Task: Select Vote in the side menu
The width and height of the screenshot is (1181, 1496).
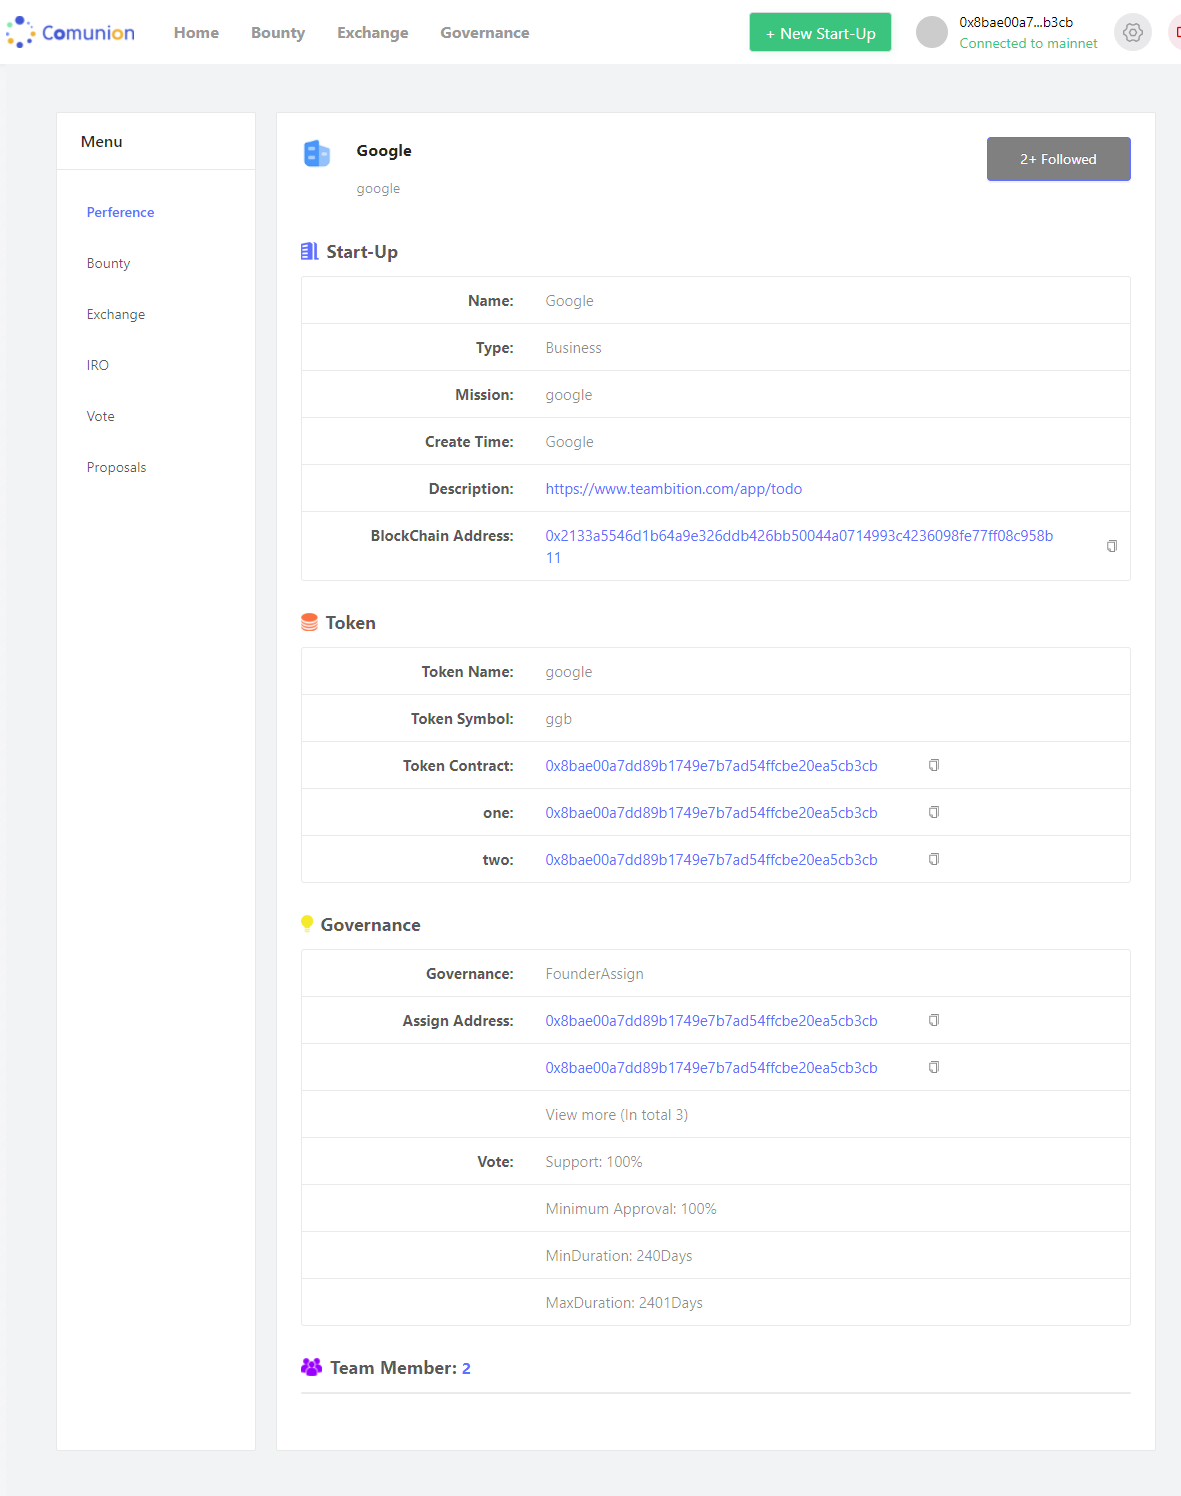Action: pos(101,416)
